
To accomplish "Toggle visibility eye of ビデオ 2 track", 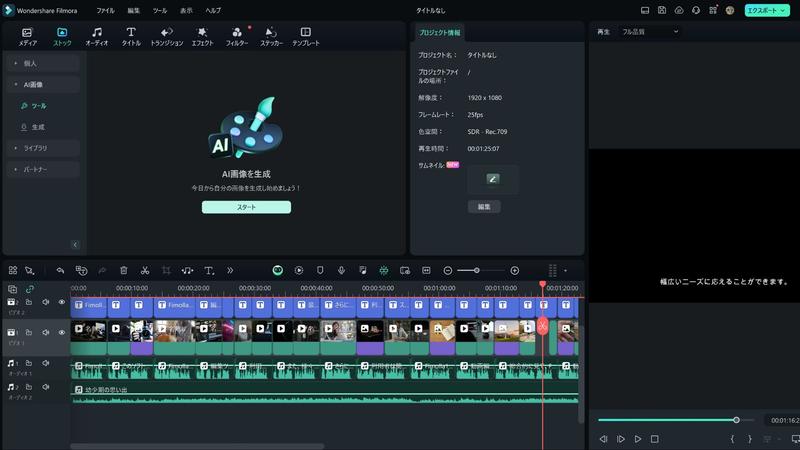I will (x=62, y=302).
